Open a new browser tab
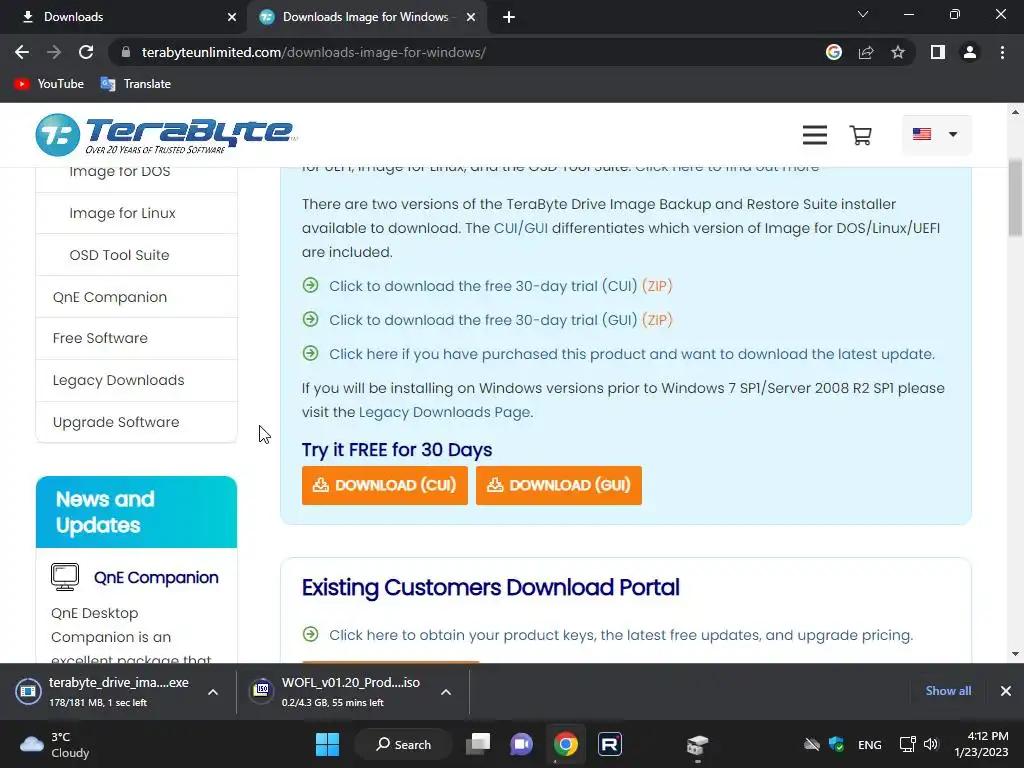 click(x=509, y=17)
